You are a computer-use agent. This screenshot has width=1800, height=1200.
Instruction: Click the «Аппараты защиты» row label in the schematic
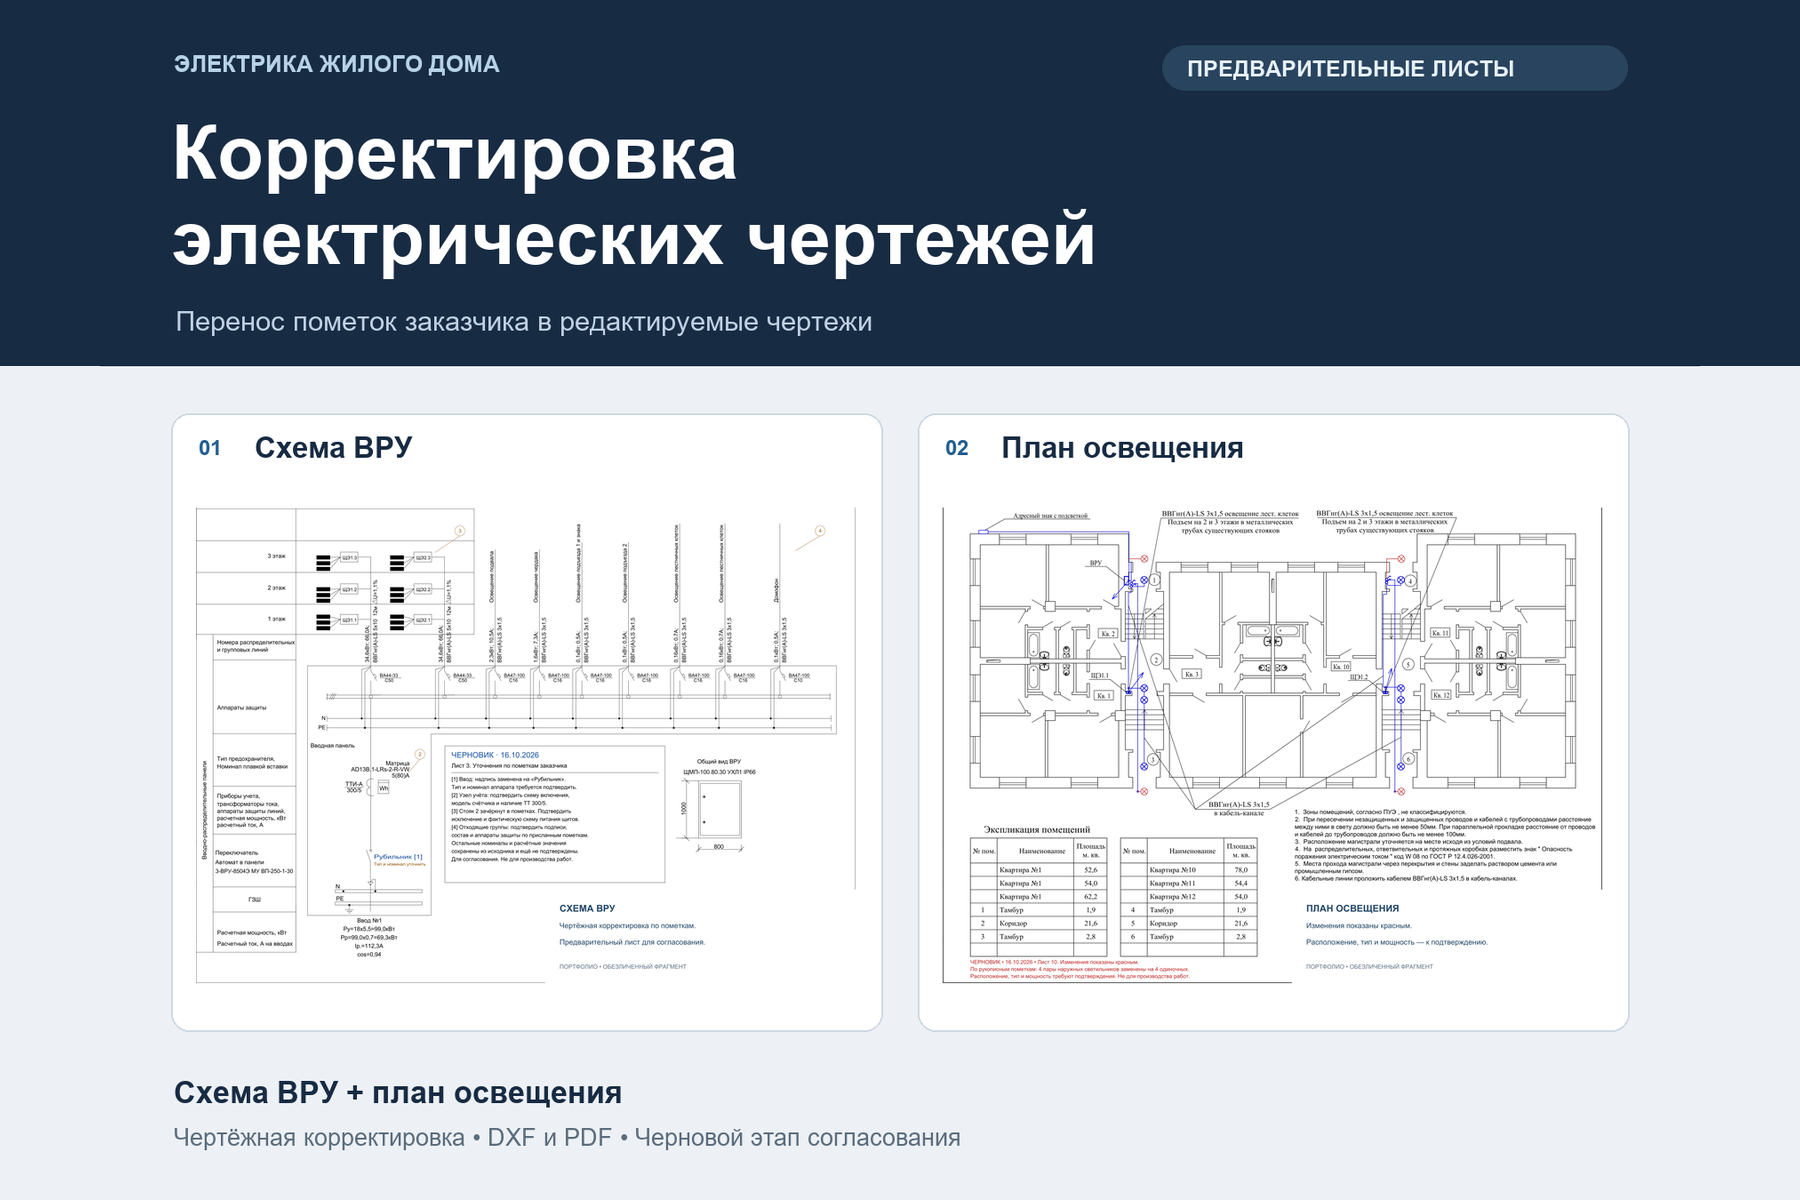coord(241,707)
